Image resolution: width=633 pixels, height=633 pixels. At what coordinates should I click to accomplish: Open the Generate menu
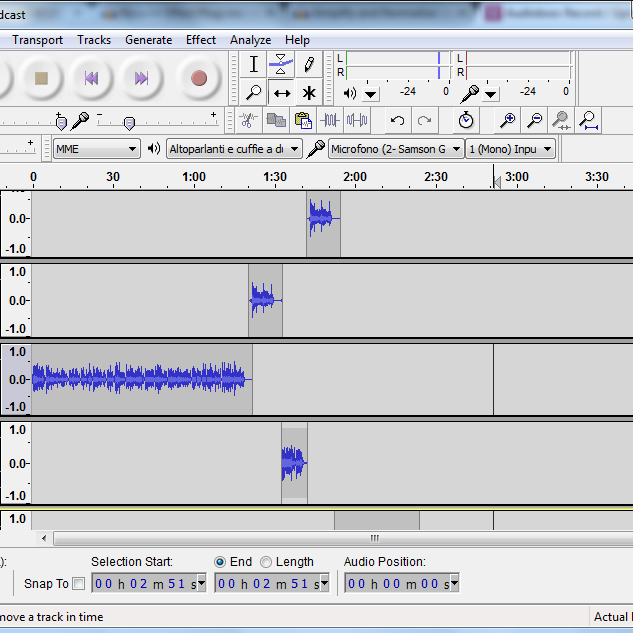[x=149, y=40]
